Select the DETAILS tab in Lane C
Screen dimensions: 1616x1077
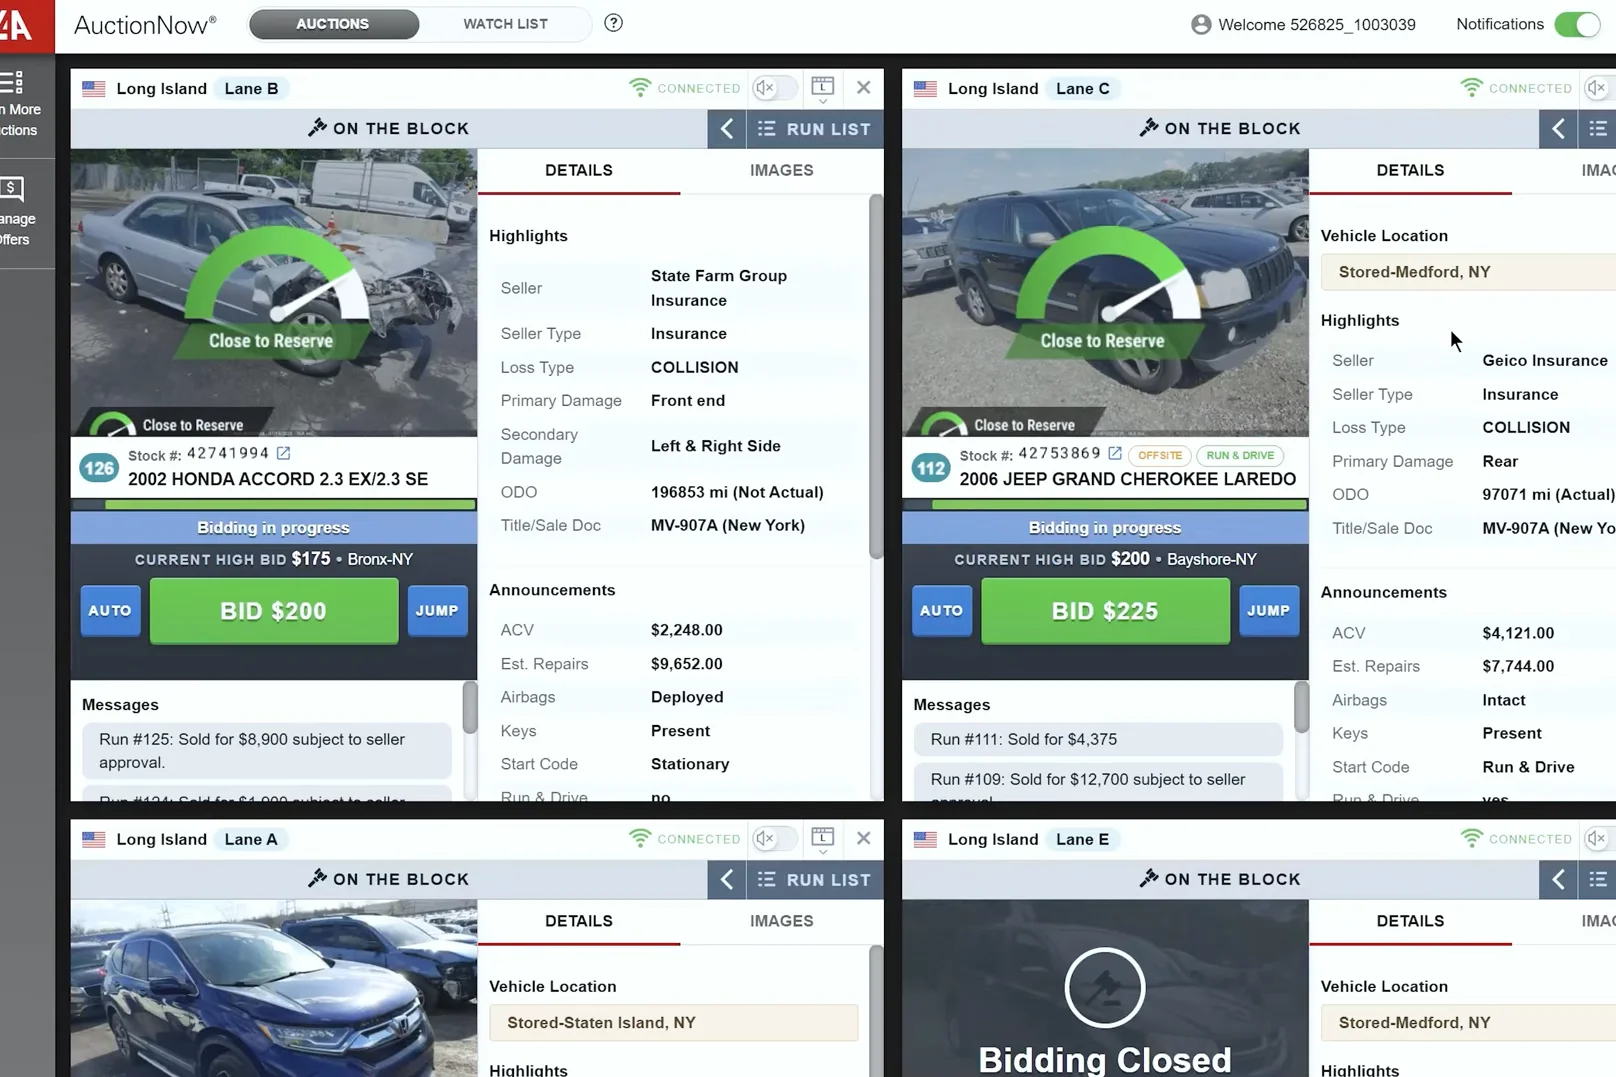click(1410, 171)
